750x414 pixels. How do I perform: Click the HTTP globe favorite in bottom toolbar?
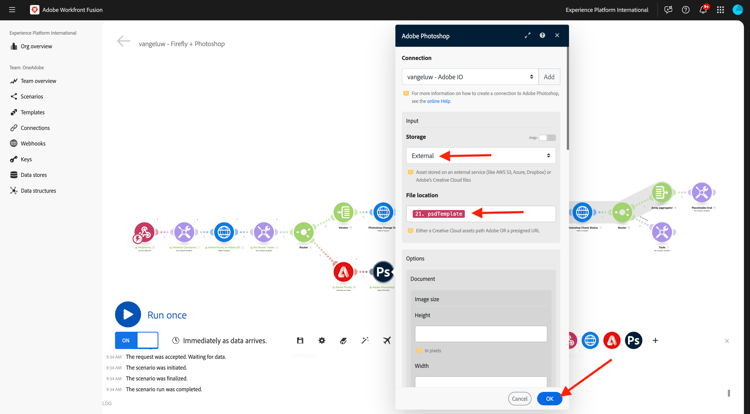tap(590, 340)
